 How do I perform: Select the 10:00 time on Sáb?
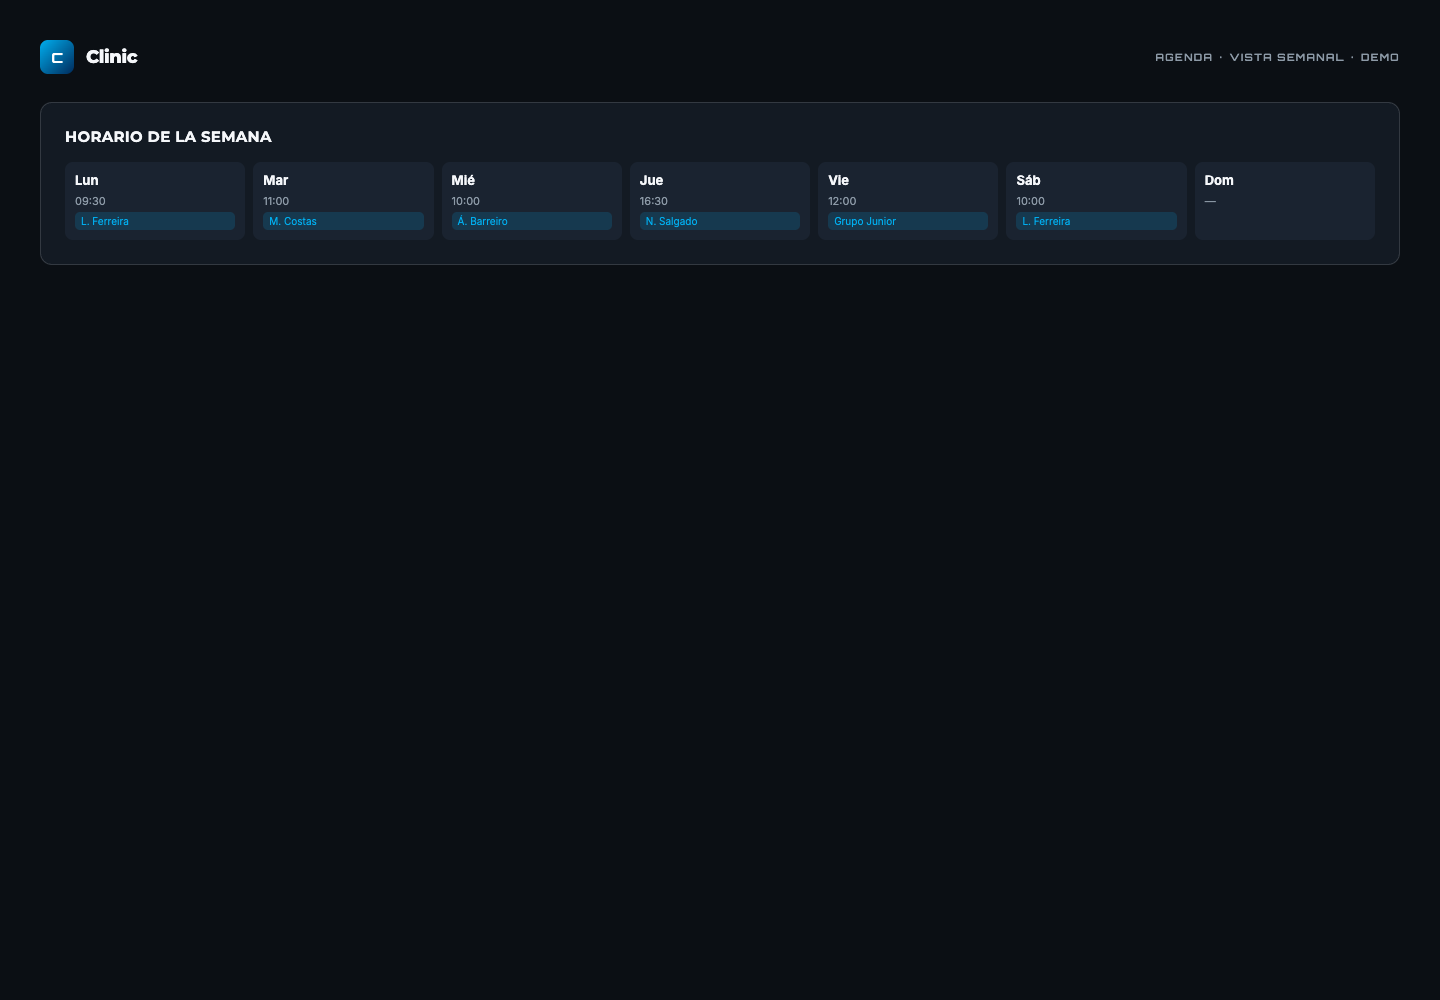pyautogui.click(x=1030, y=201)
